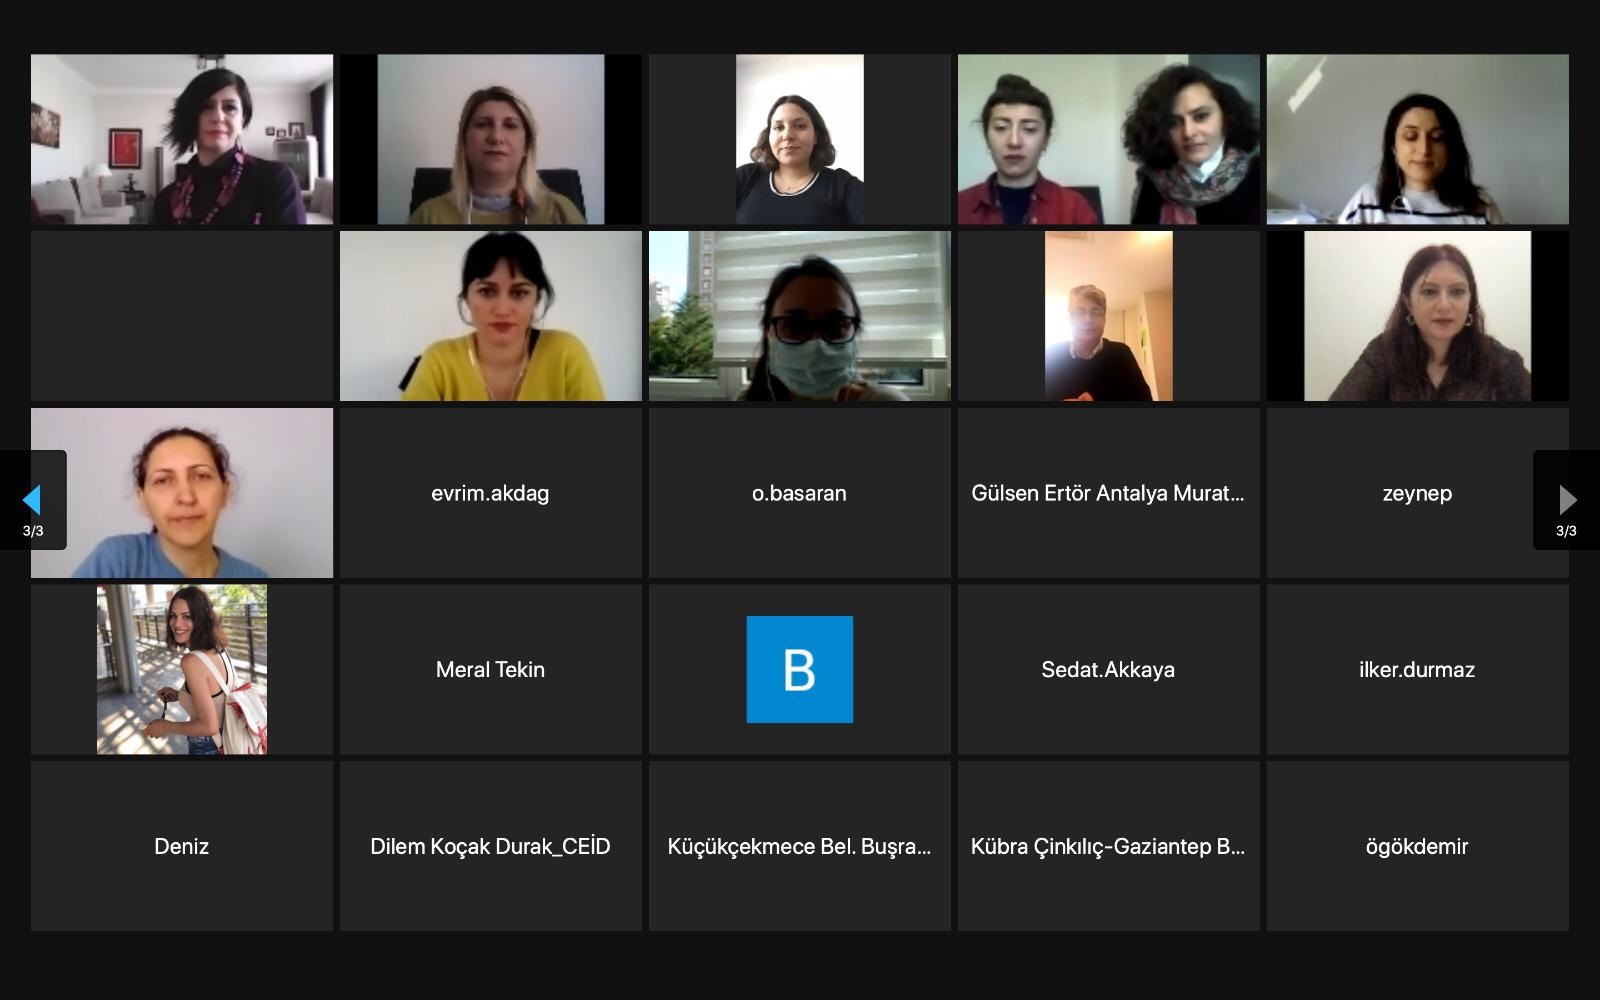Select video of woman wearing face mask

coord(799,316)
